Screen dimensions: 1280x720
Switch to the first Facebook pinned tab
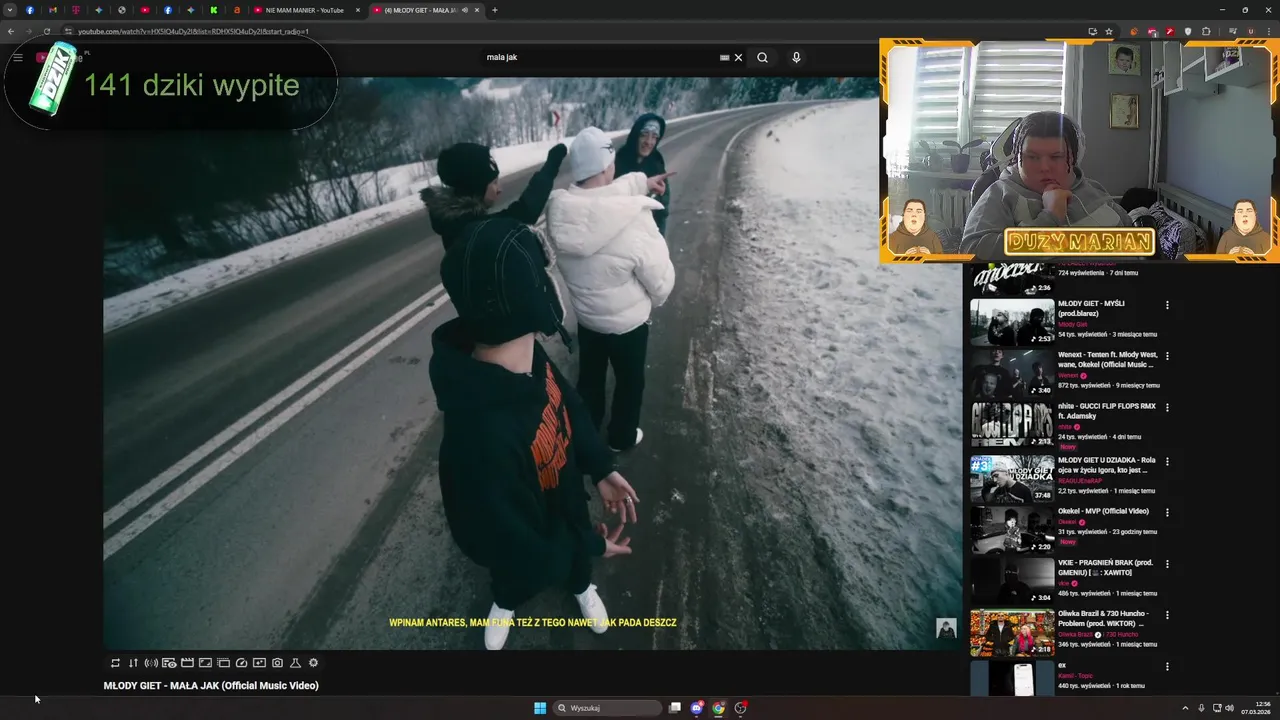click(x=30, y=10)
